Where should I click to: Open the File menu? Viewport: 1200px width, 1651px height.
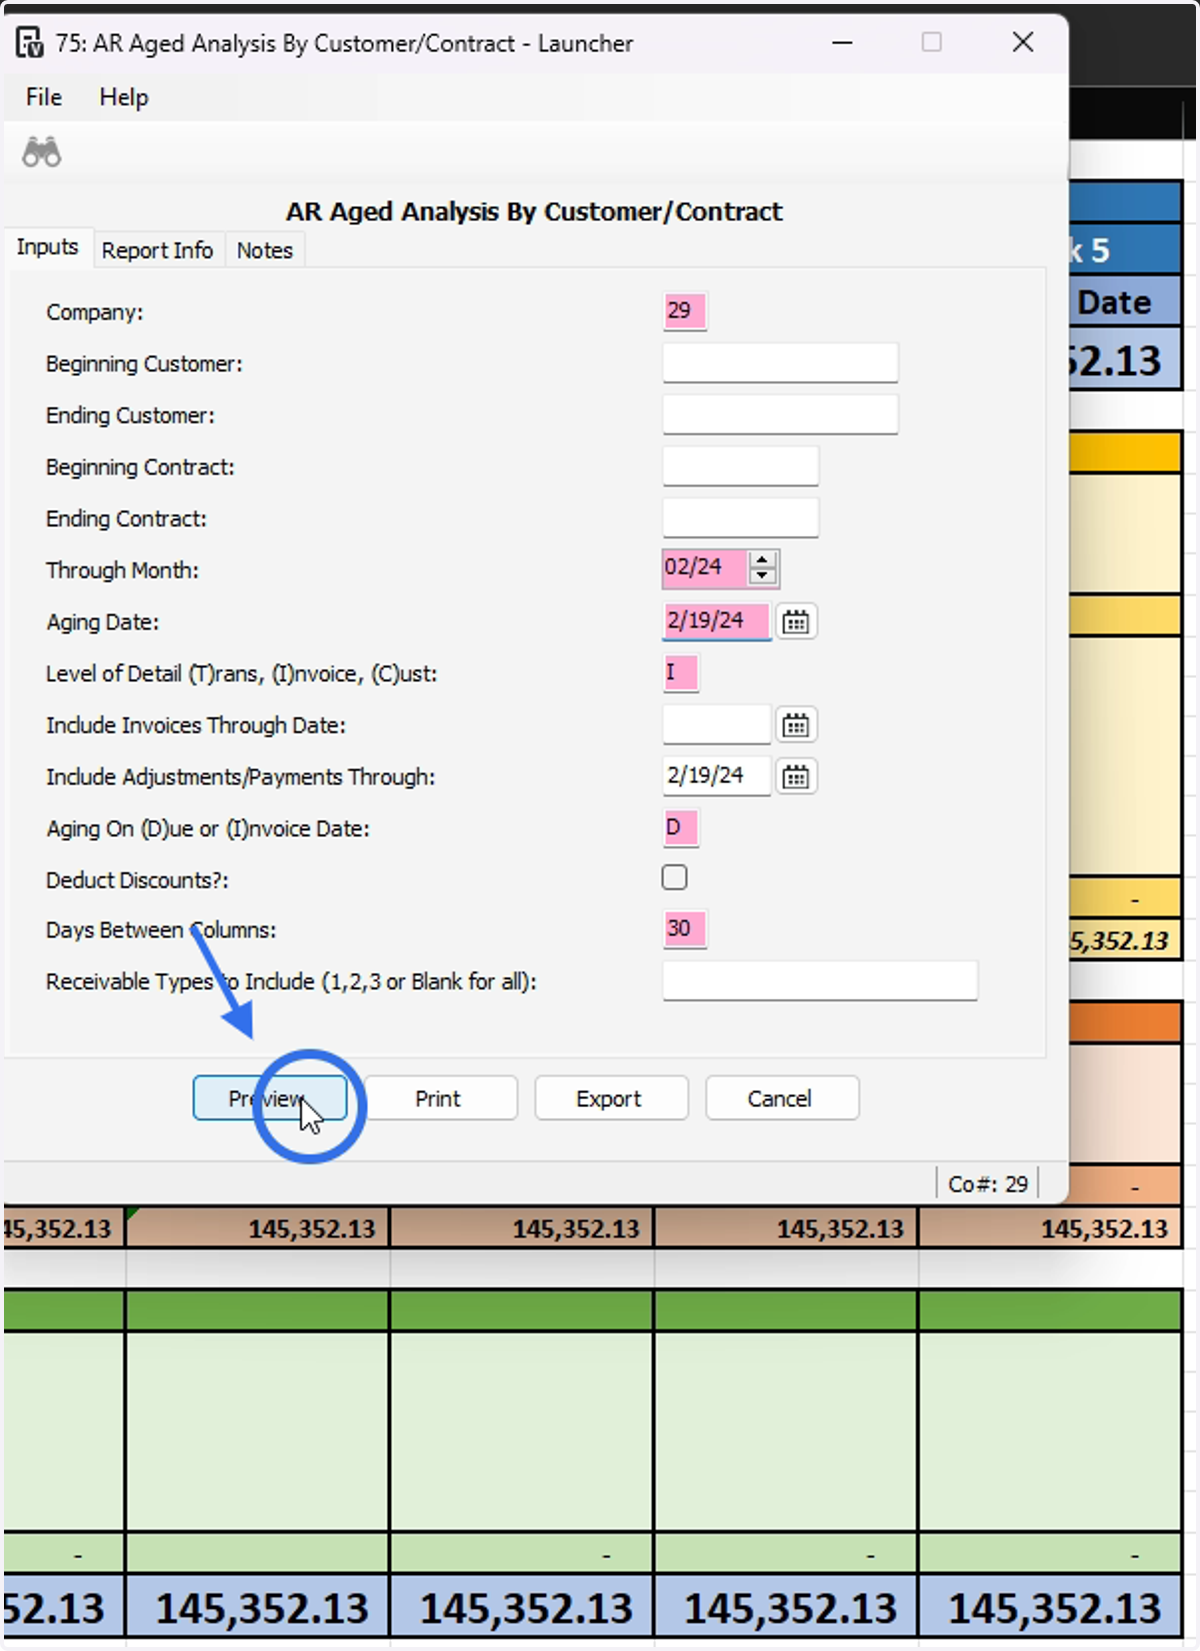click(44, 97)
